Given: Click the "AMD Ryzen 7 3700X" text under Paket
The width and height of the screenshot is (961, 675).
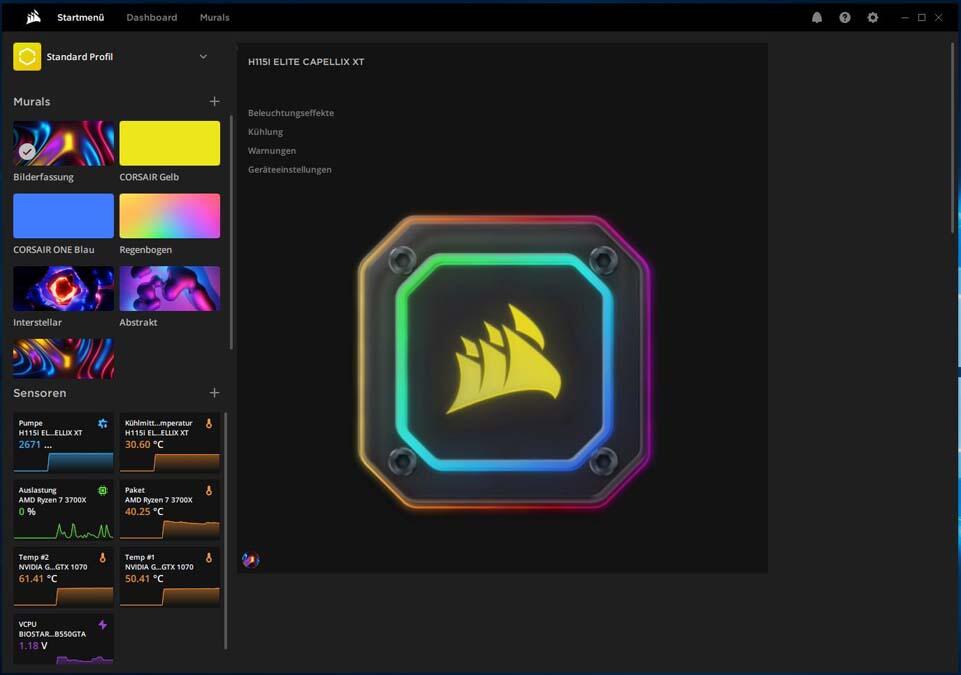Looking at the screenshot, I should click(159, 500).
